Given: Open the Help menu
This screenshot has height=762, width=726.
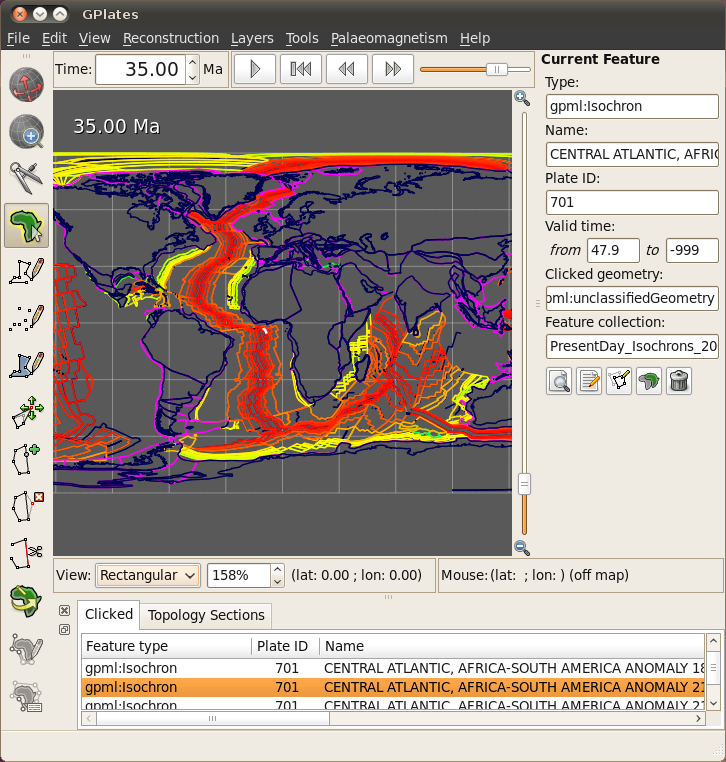Looking at the screenshot, I should pos(475,38).
